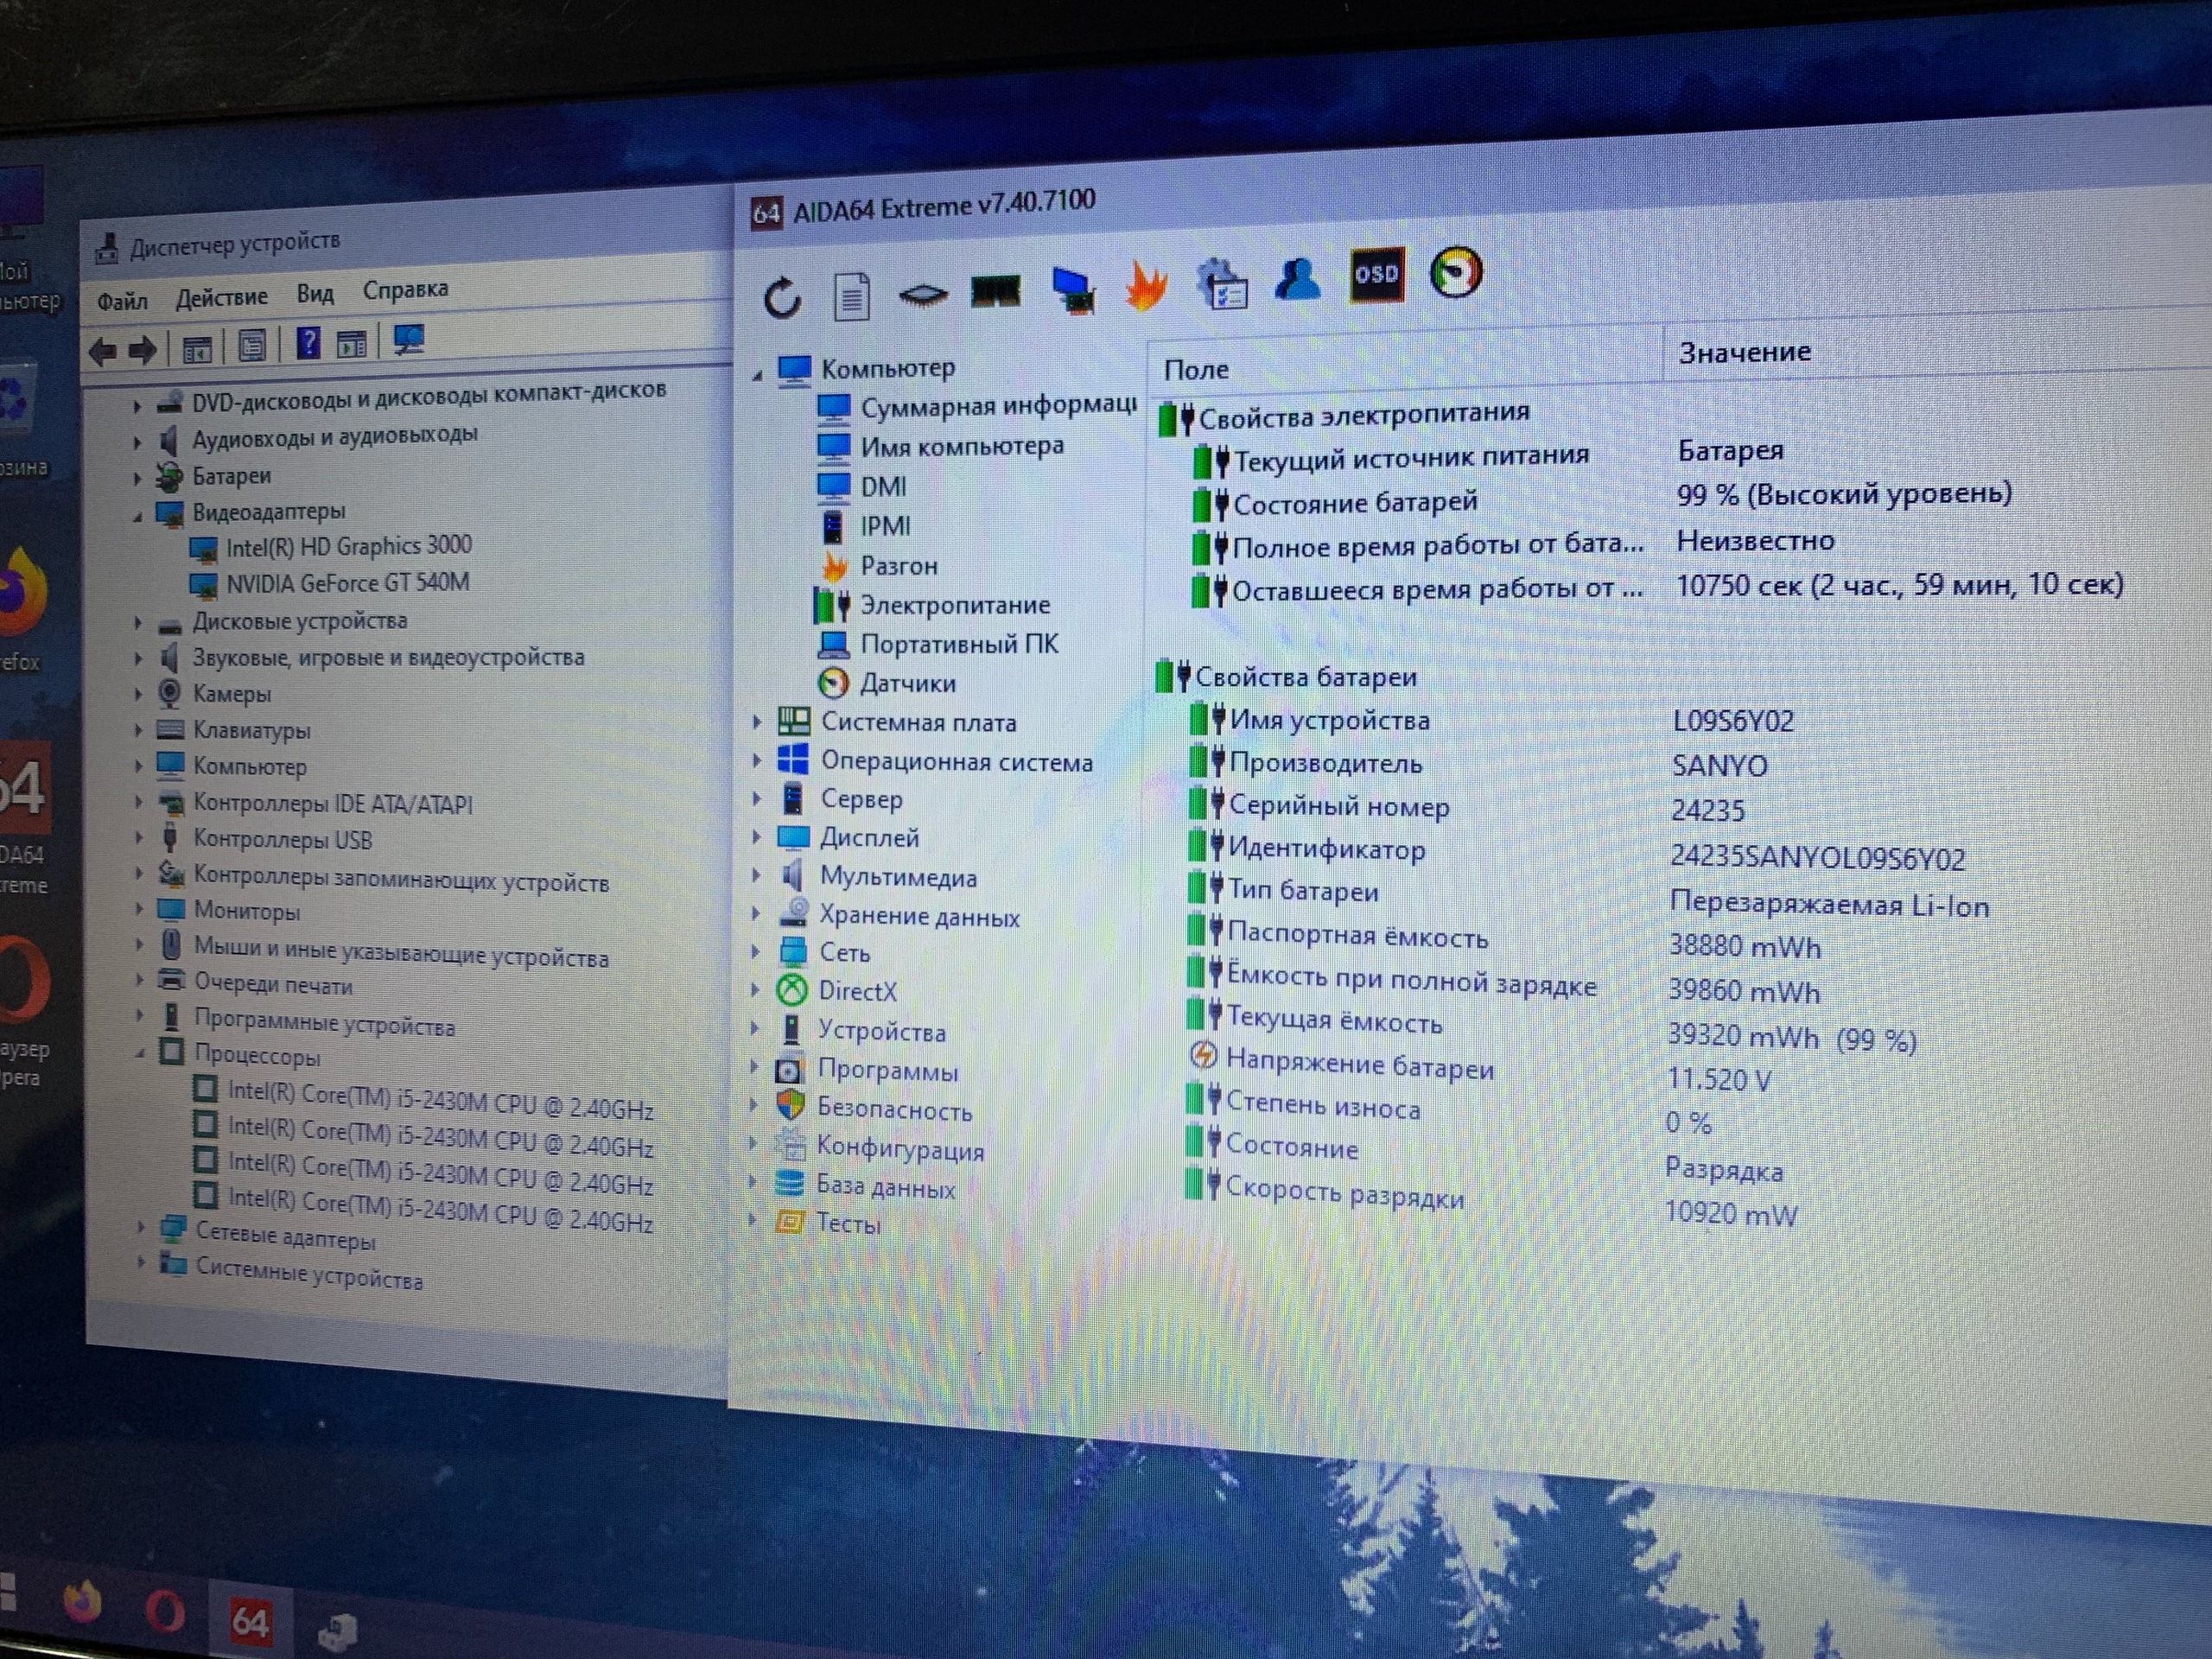Screen dimensions: 2212x1659
Task: Click AIDA64 icon in the taskbar
Action: pyautogui.click(x=250, y=1621)
